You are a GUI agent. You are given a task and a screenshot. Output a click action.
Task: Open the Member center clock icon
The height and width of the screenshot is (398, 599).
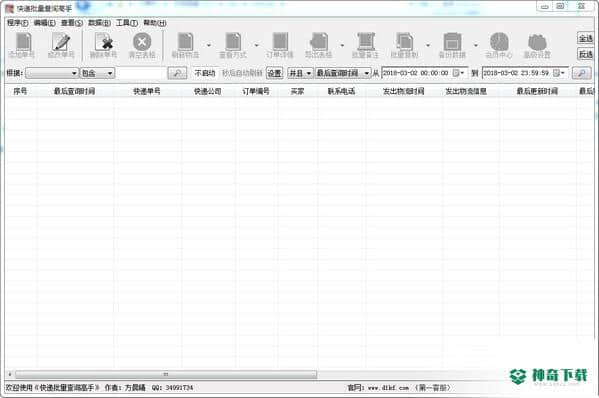499,42
